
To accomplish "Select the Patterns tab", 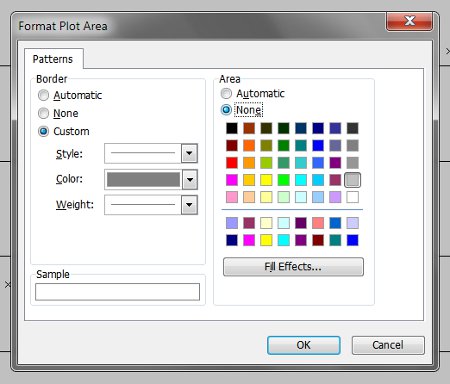I will click(53, 59).
